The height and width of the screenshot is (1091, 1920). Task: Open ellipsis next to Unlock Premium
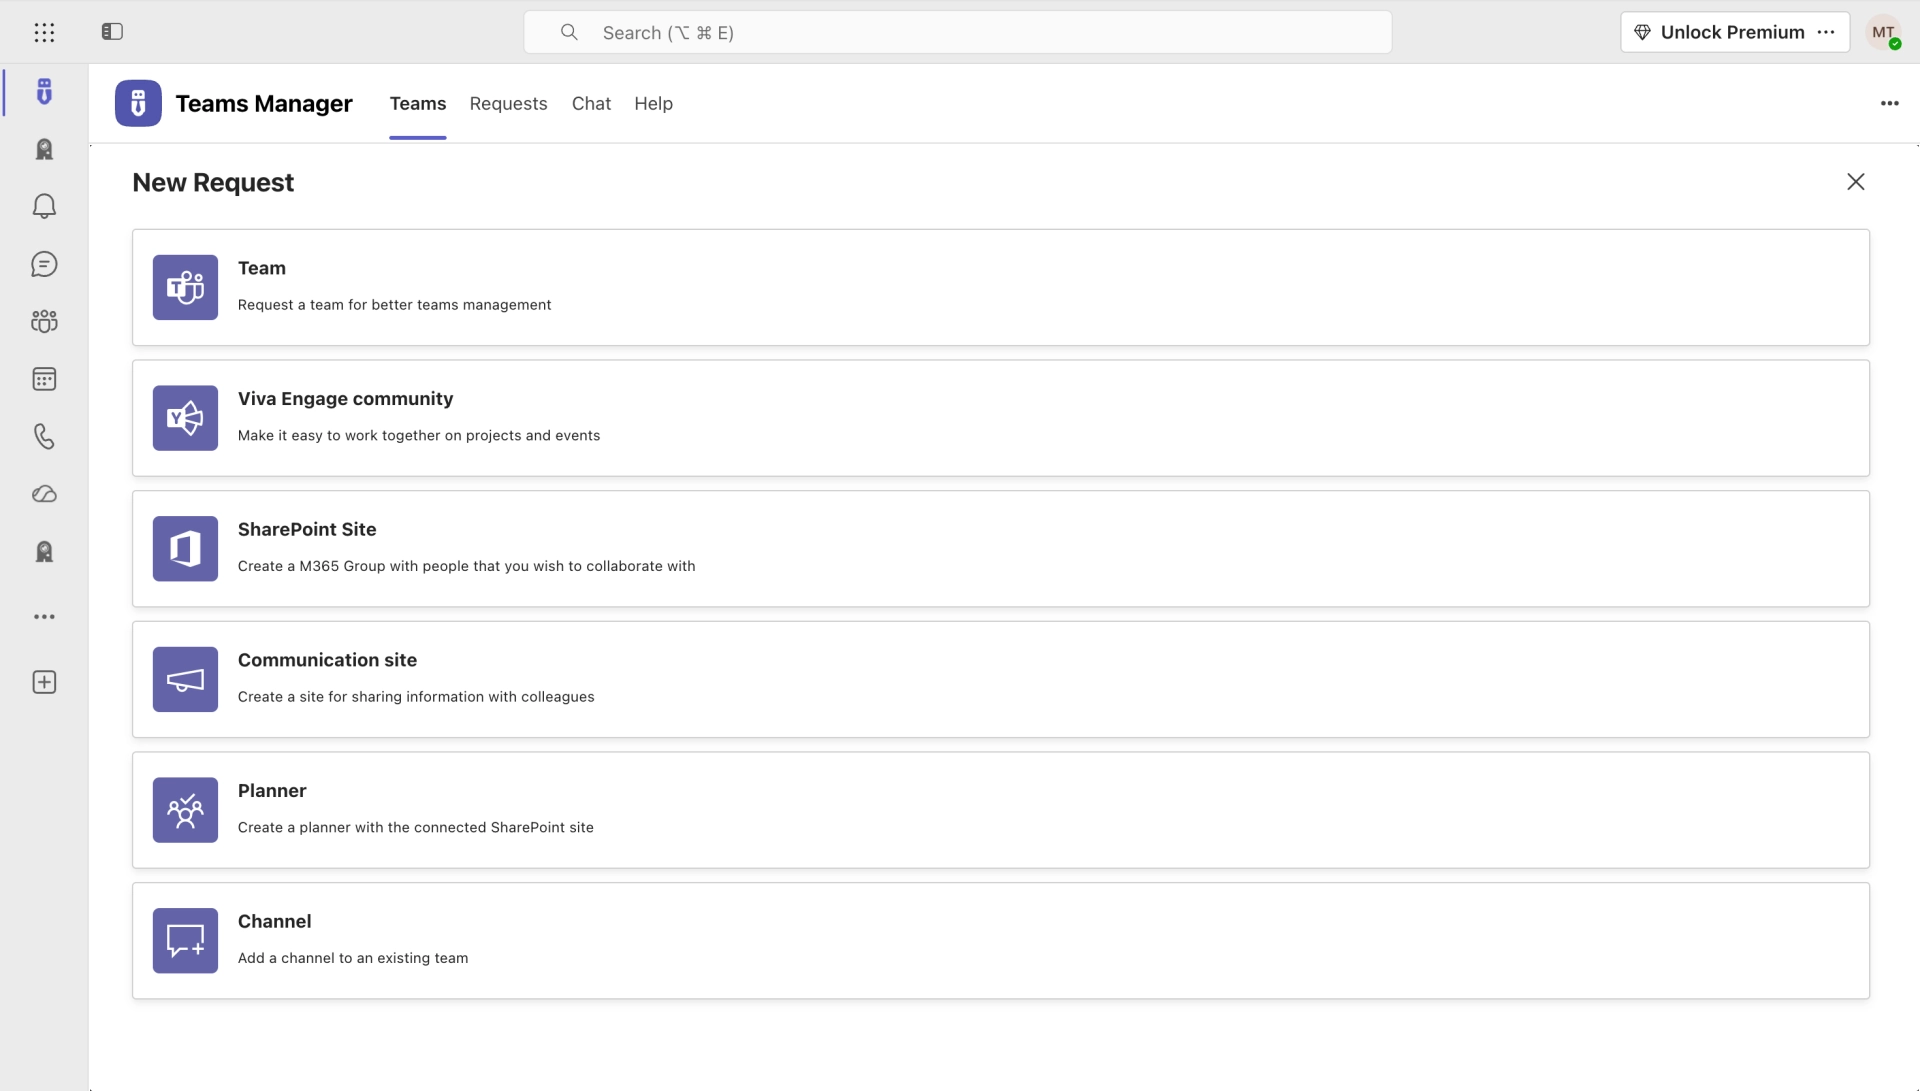click(1826, 32)
